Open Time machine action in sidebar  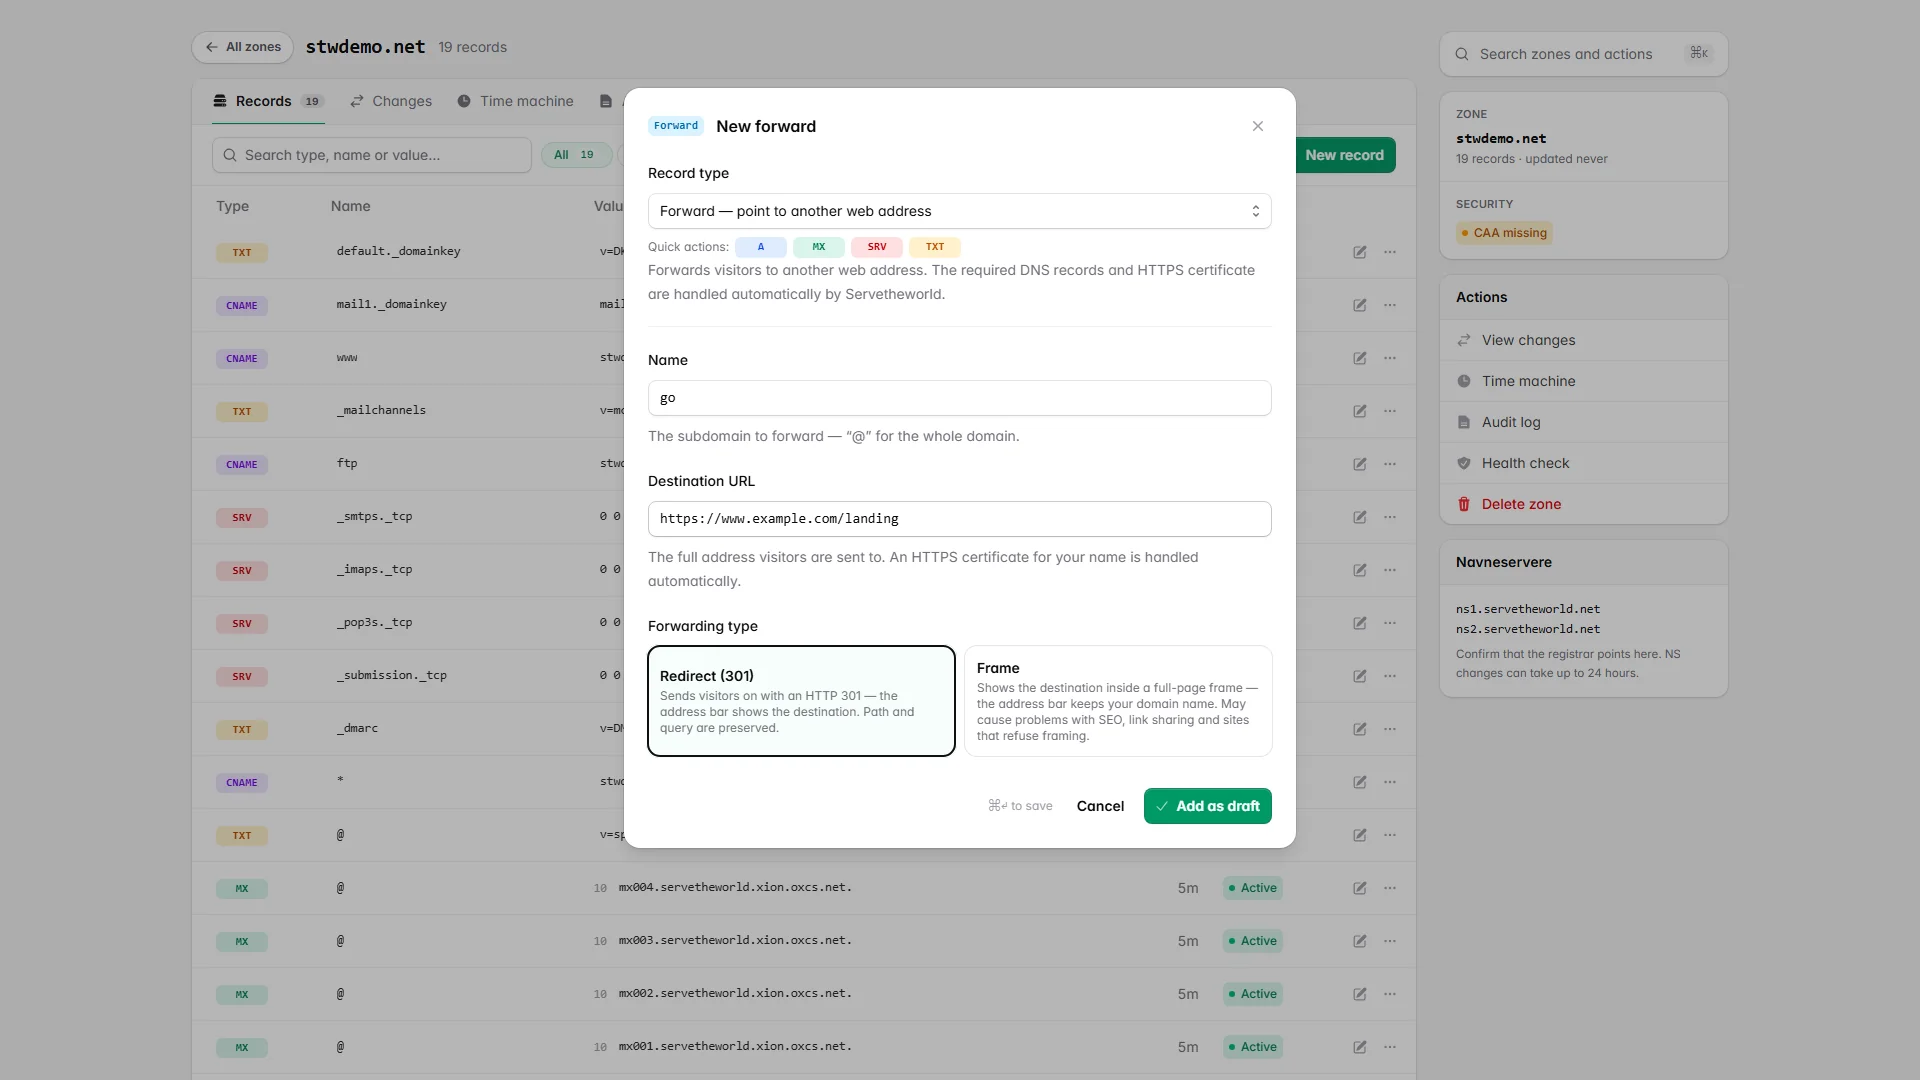pyautogui.click(x=1583, y=381)
